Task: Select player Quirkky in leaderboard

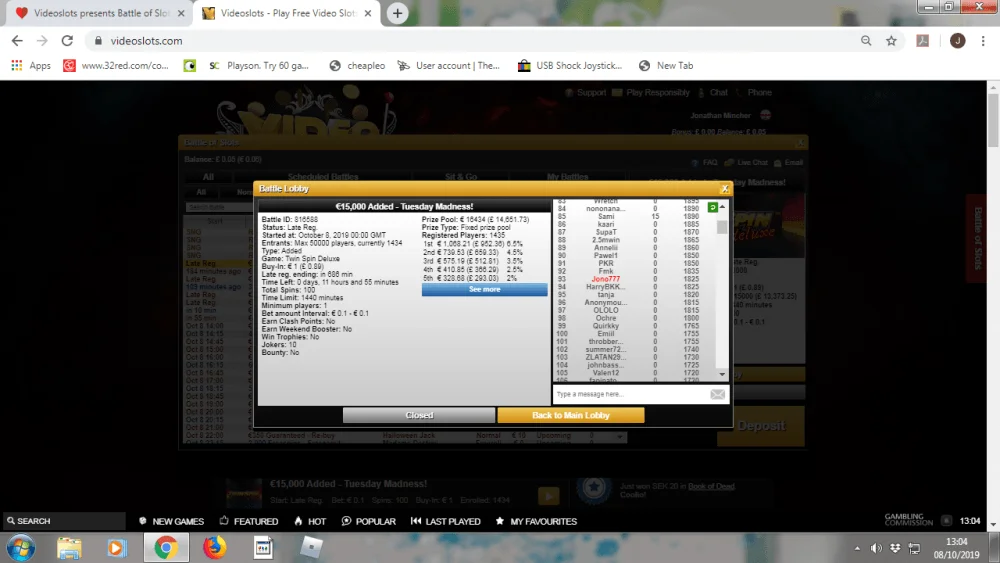Action: click(x=605, y=326)
